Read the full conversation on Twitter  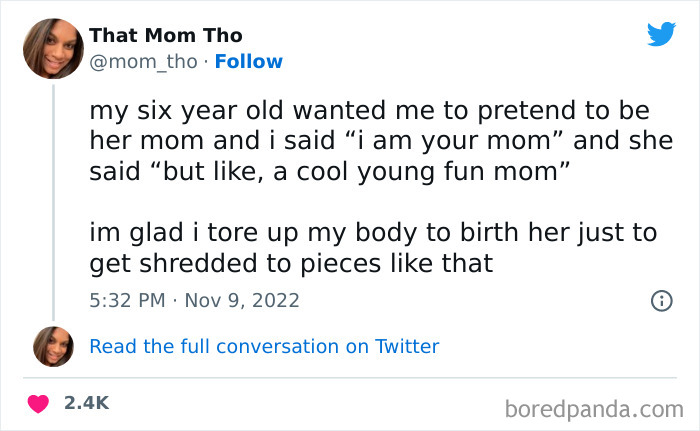tap(264, 347)
